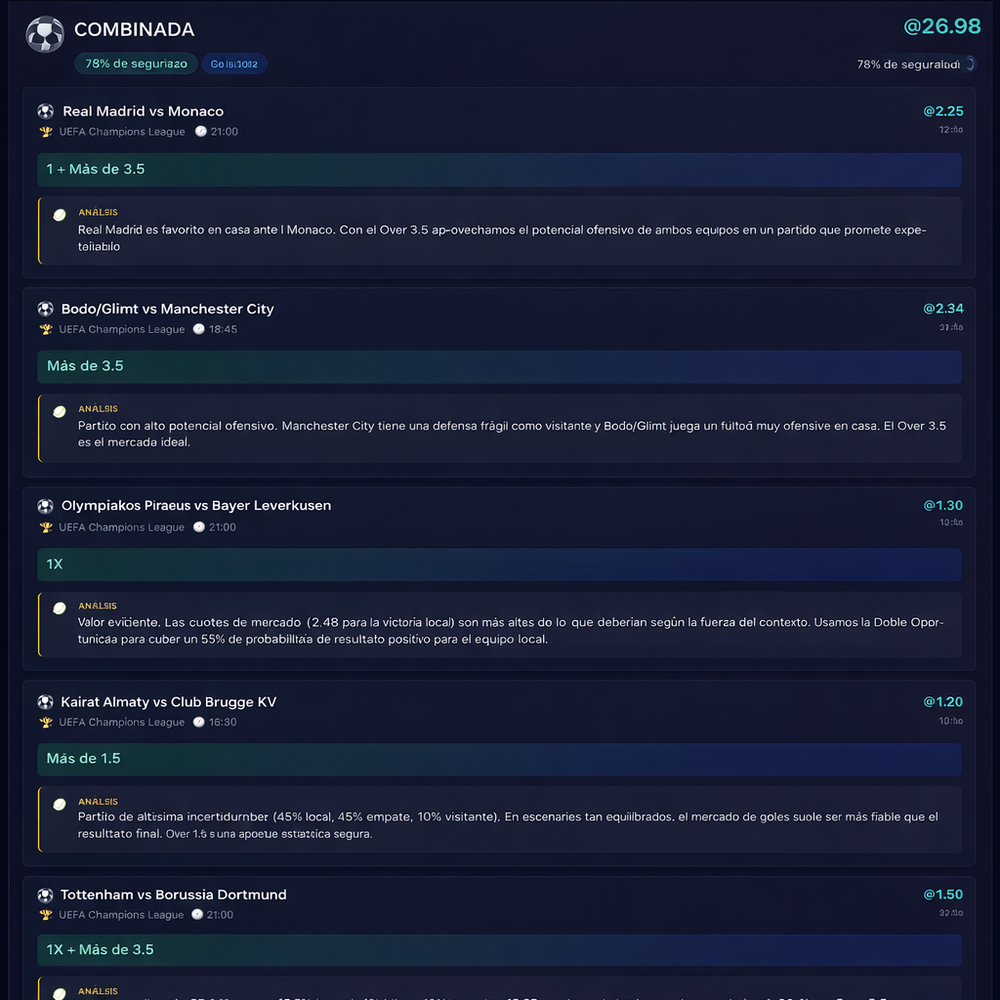
Task: Click clock icon beside 21:00 in Olympiakos match
Action: (x=199, y=527)
